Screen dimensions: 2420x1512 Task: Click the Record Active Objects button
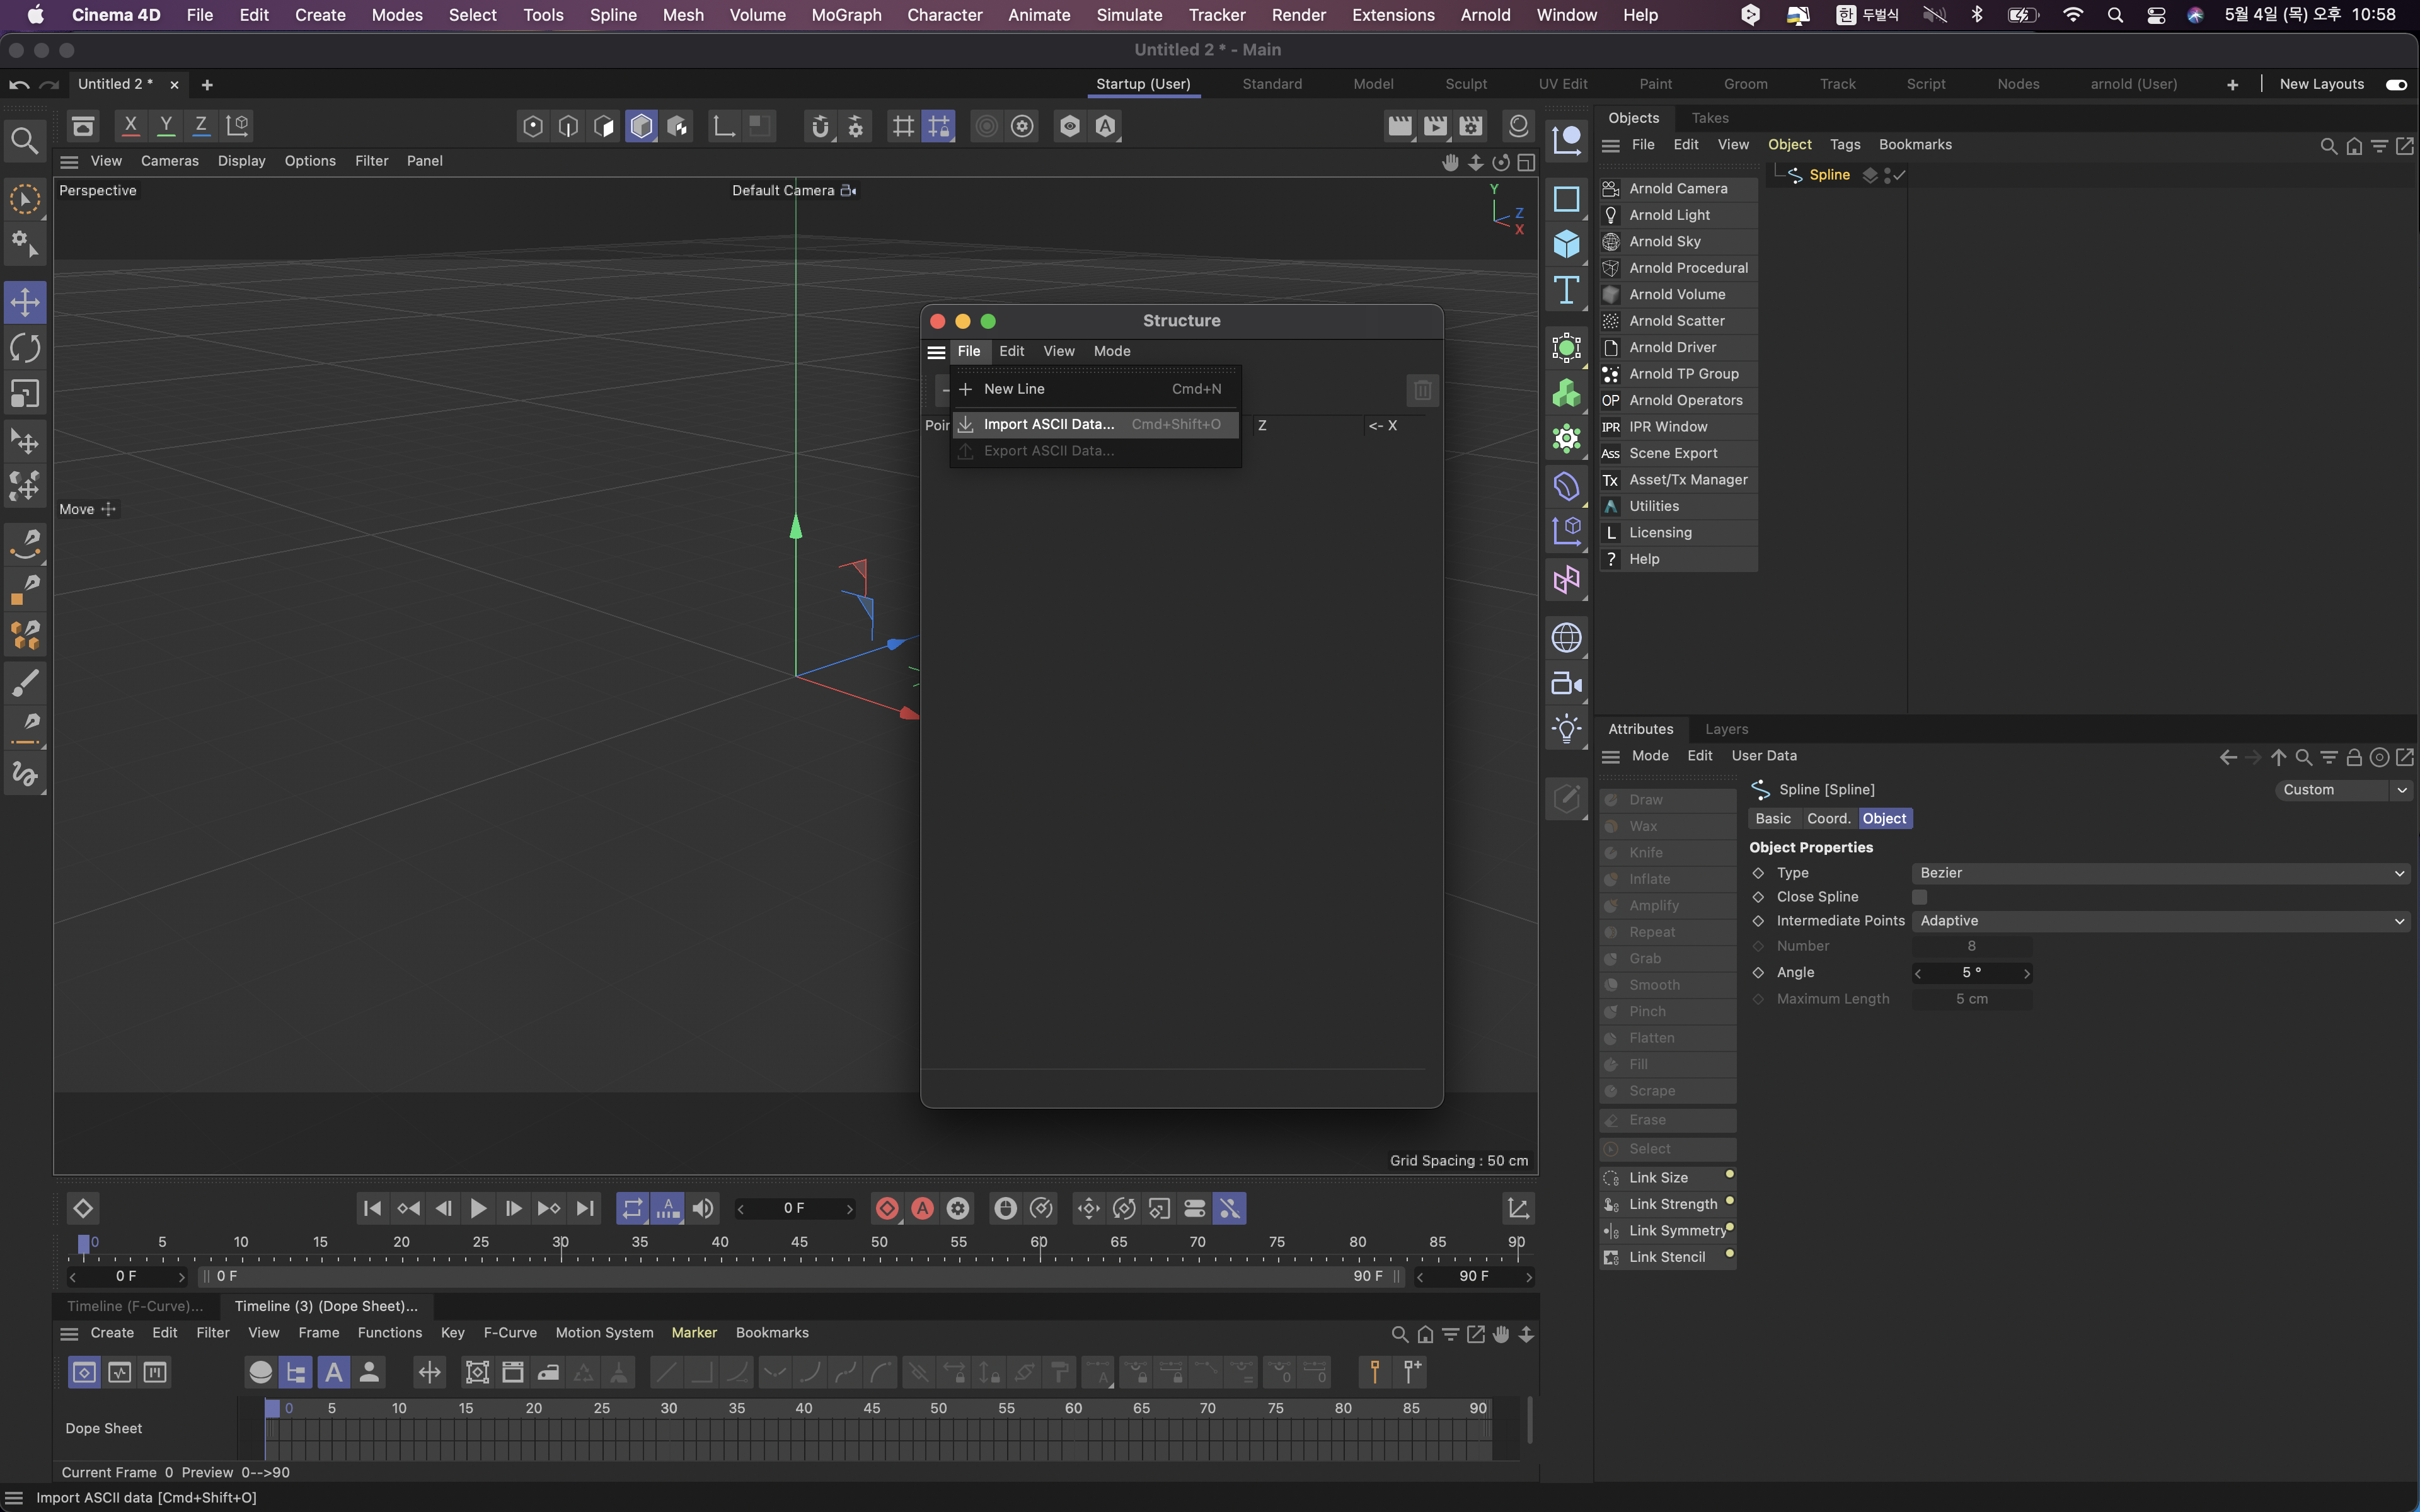(x=886, y=1208)
